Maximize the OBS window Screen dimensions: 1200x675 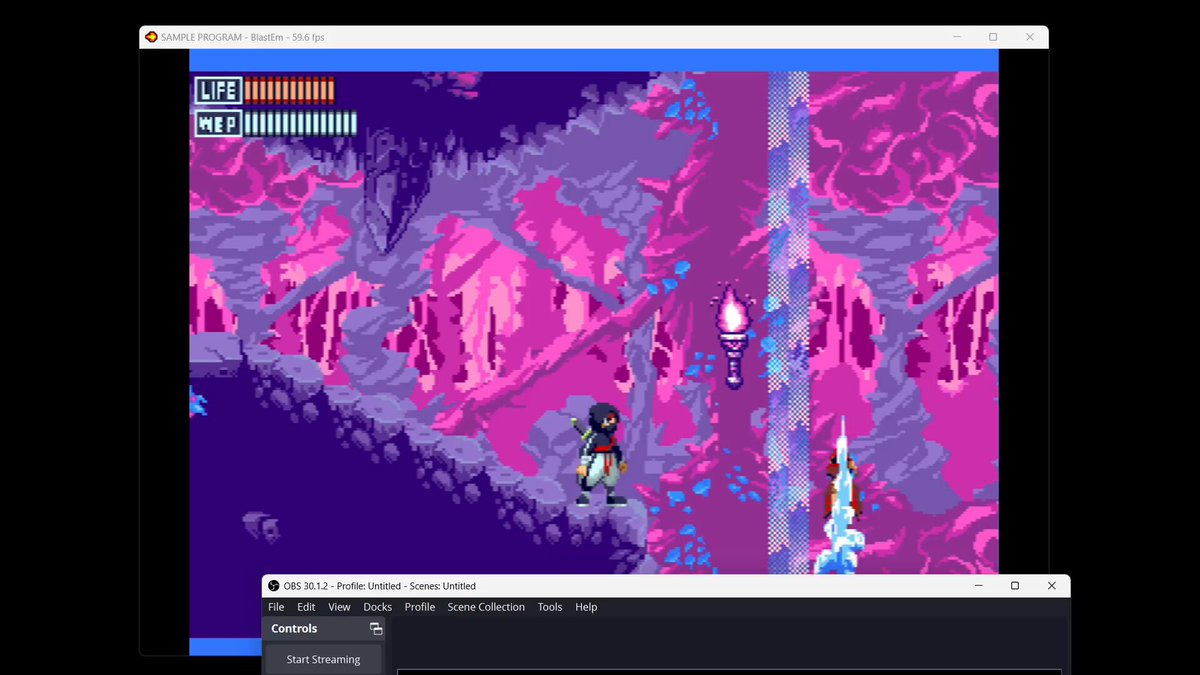tap(1015, 586)
